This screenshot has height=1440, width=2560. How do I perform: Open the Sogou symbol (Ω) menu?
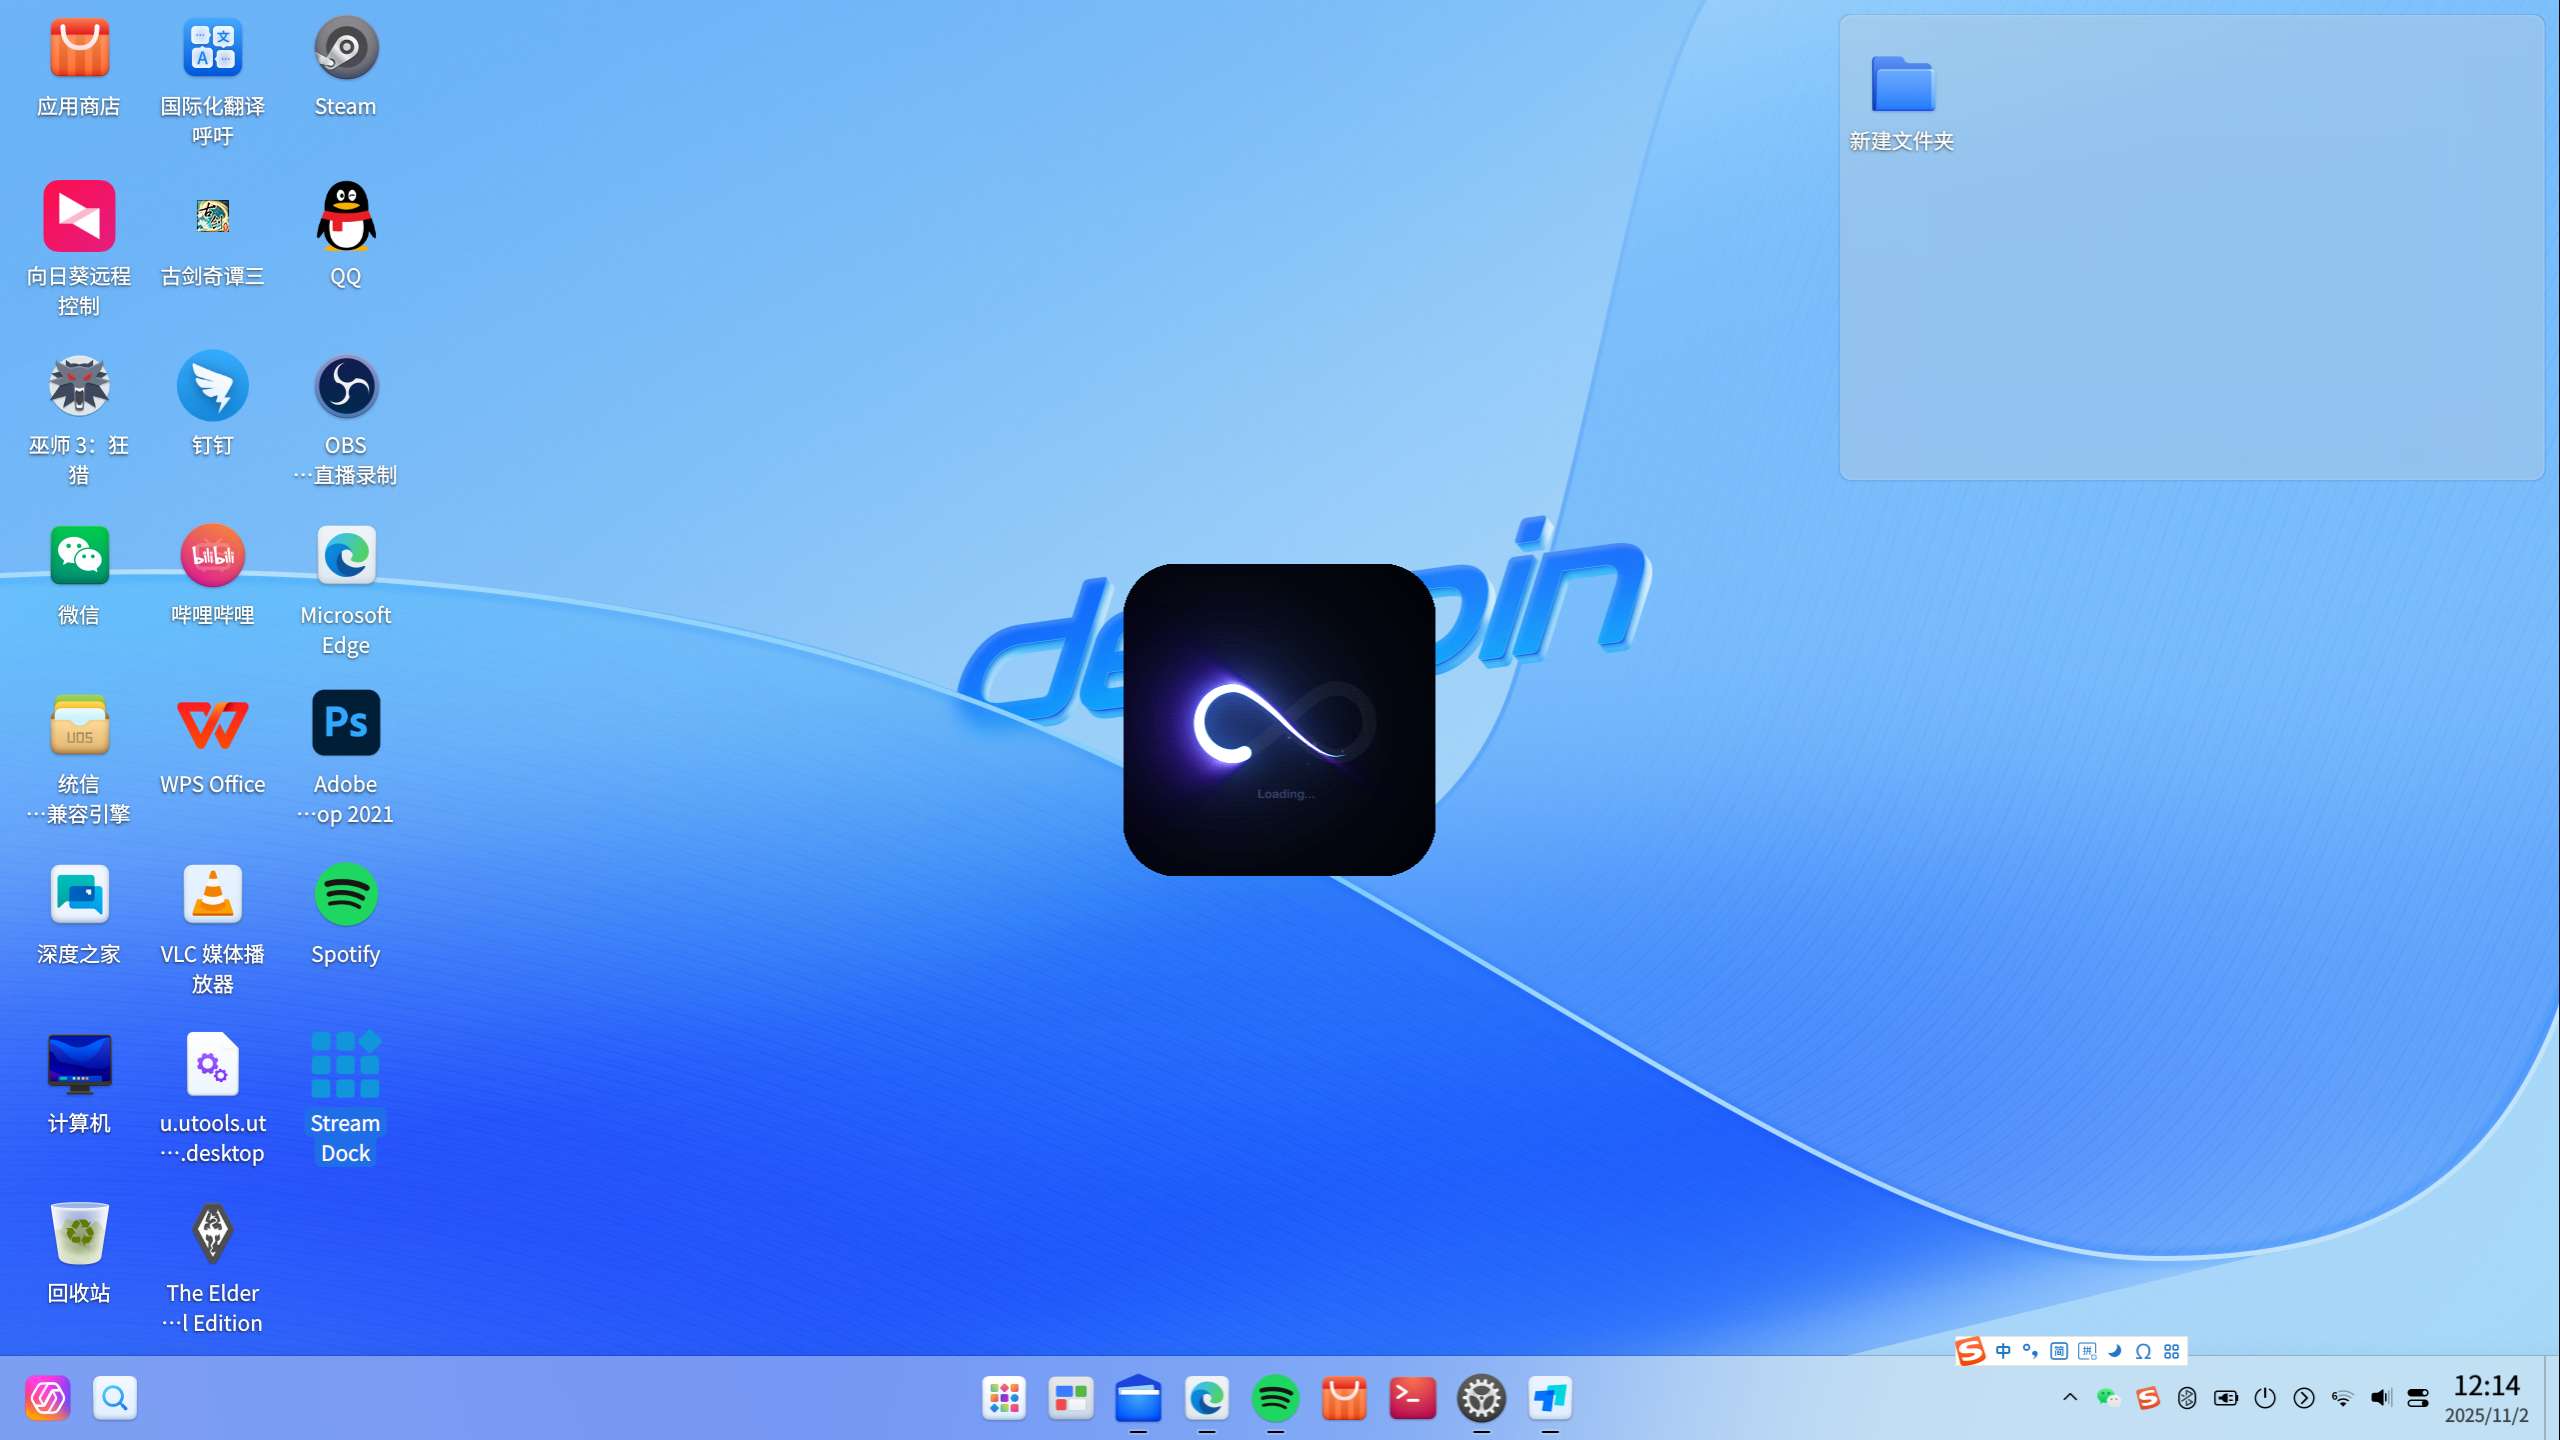pyautogui.click(x=2143, y=1351)
